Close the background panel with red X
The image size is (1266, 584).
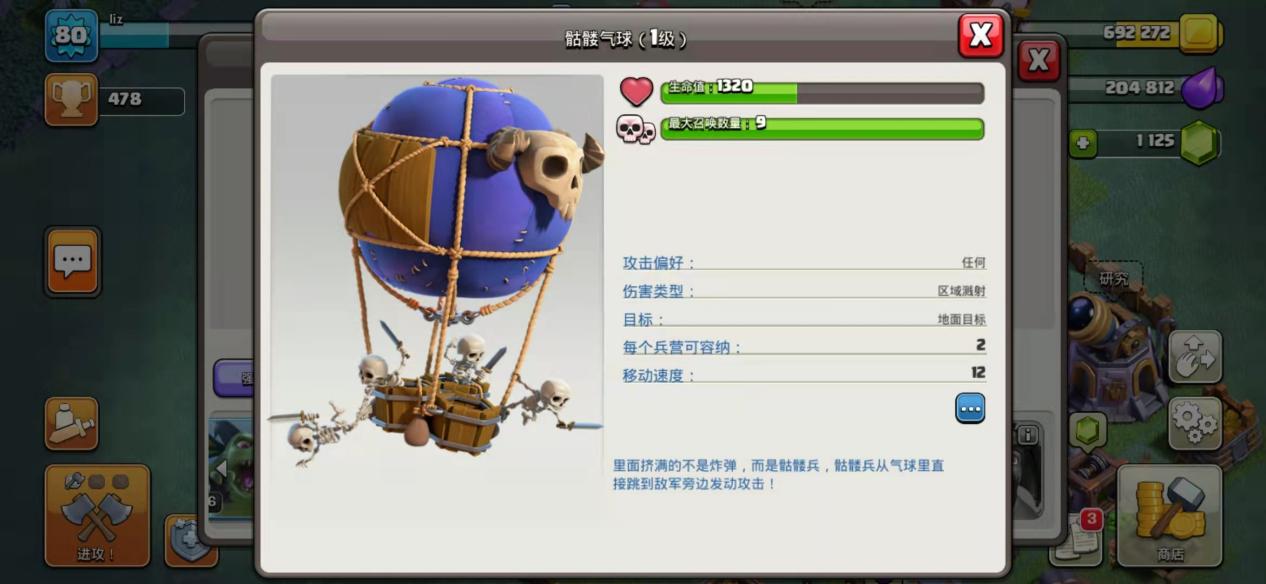[x=1039, y=61]
